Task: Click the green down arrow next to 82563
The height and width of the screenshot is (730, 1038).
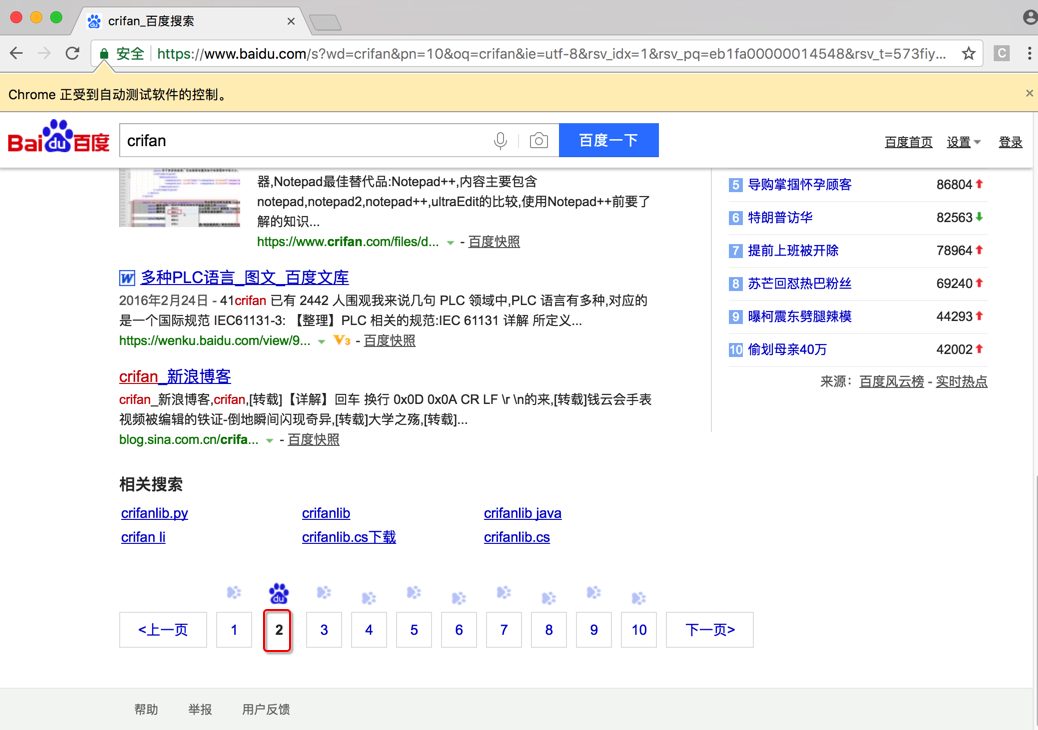Action: pyautogui.click(x=979, y=217)
